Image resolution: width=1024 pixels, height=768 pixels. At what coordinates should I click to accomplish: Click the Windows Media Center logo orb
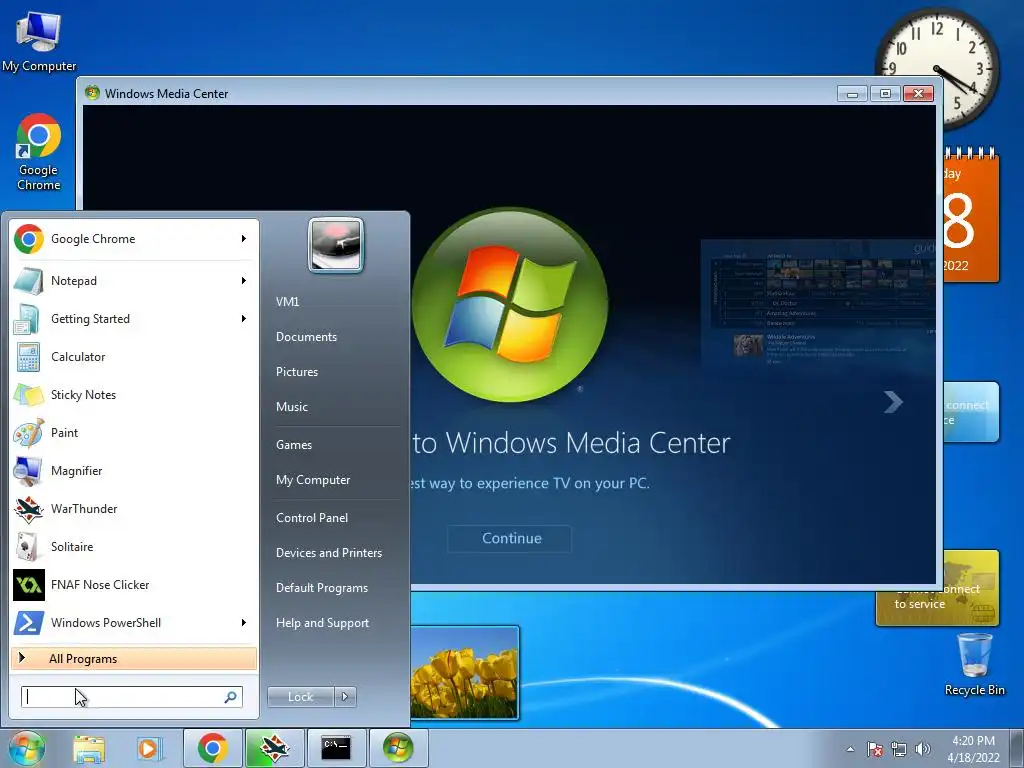[510, 305]
